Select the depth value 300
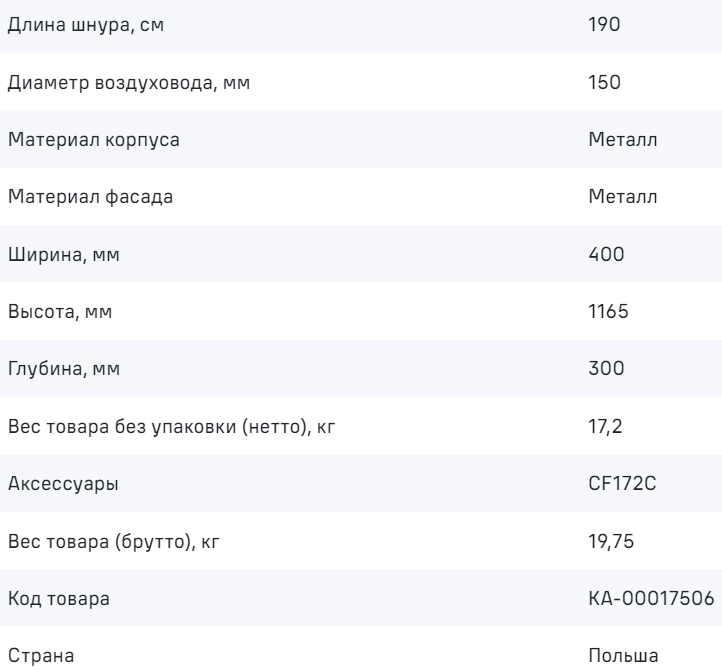The width and height of the screenshot is (722, 672). (x=607, y=370)
